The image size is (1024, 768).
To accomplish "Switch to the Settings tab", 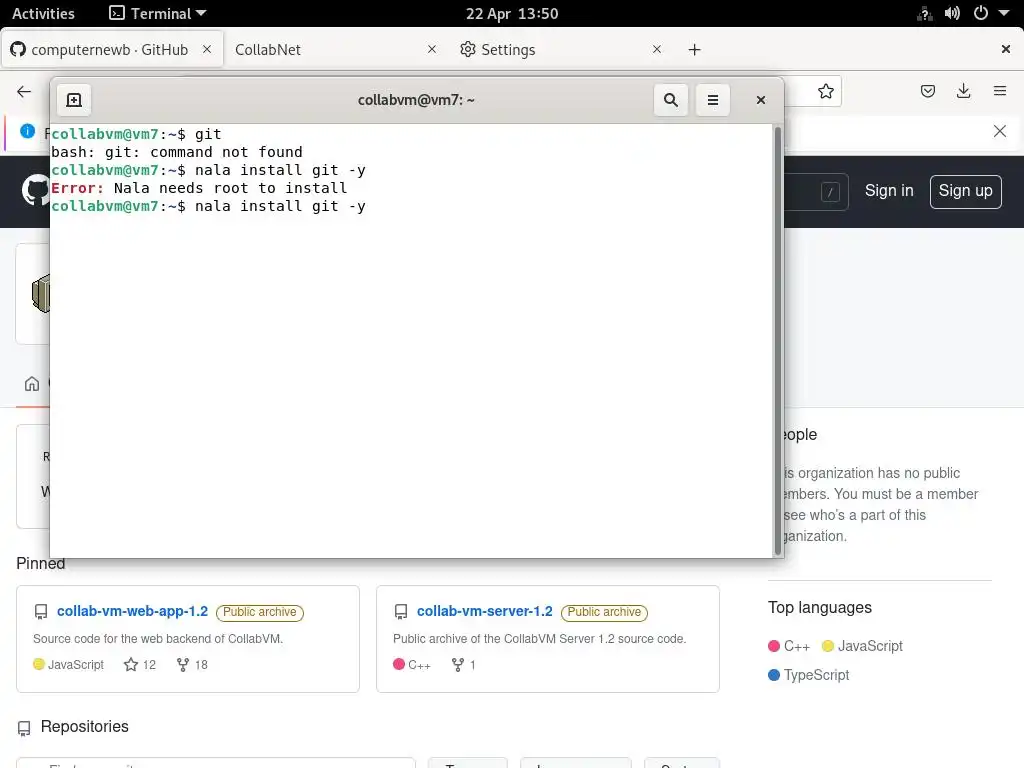I will tap(562, 50).
